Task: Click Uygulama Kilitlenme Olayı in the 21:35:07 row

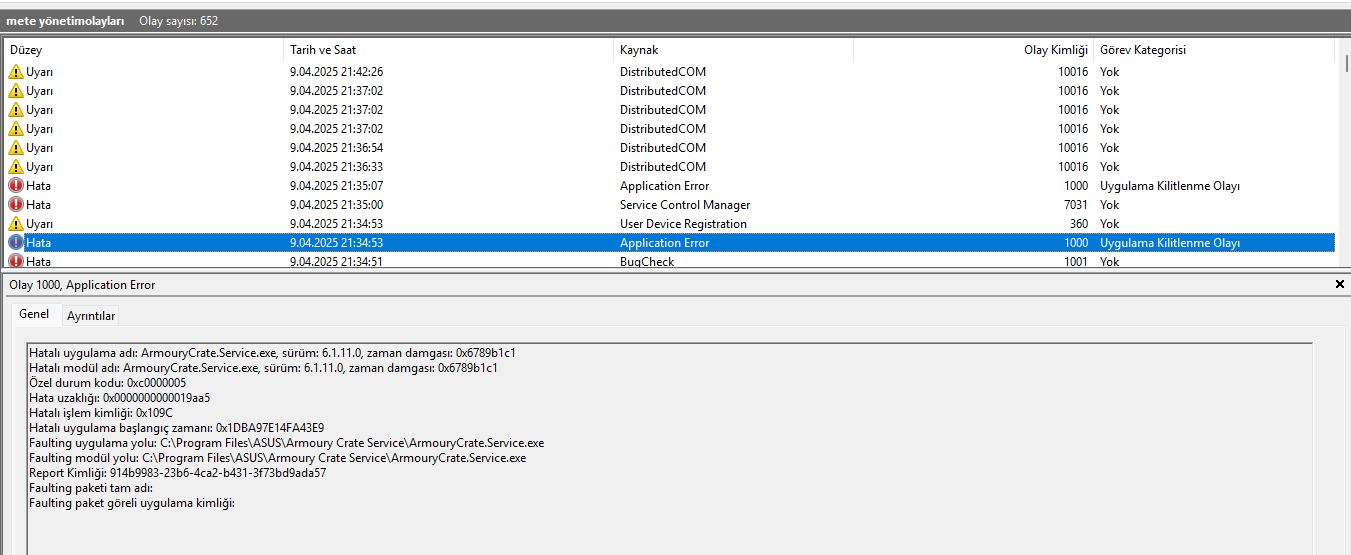Action: coord(1170,186)
